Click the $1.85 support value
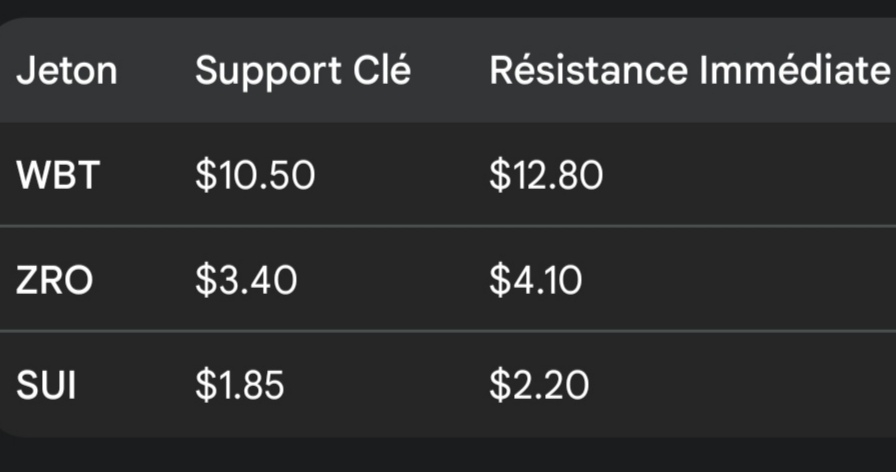The image size is (896, 472). point(240,384)
